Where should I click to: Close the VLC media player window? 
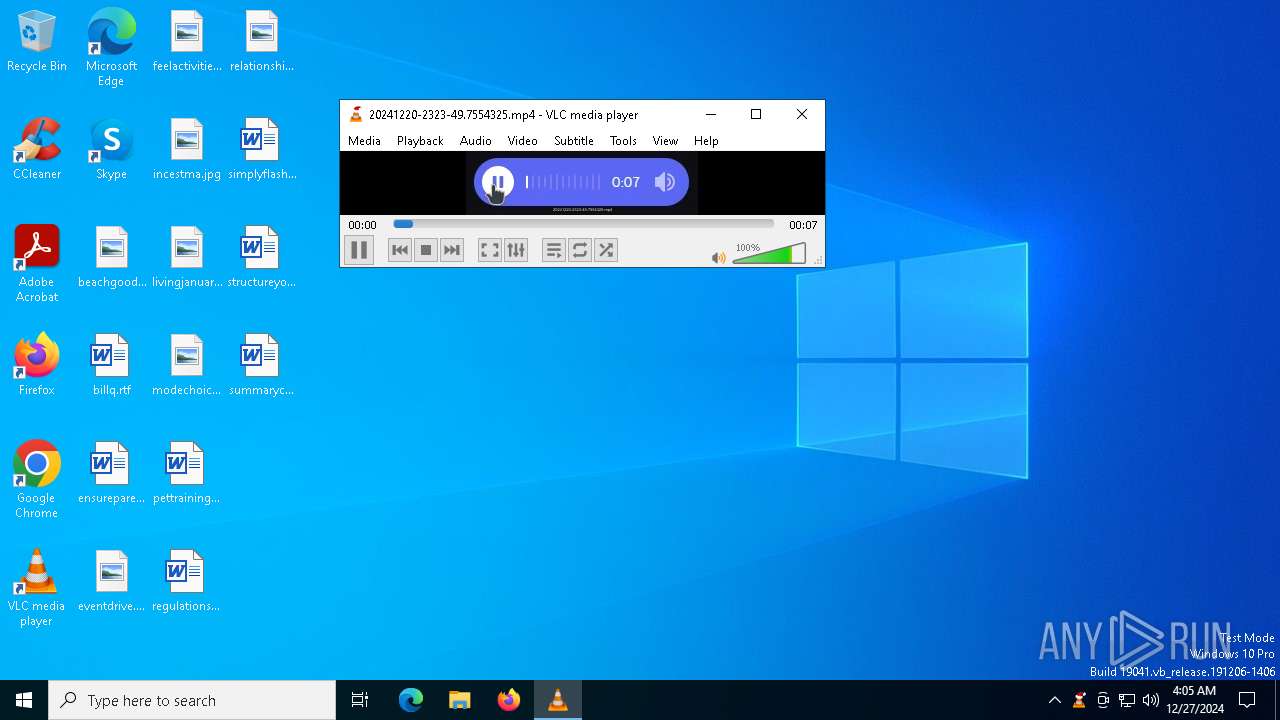802,114
